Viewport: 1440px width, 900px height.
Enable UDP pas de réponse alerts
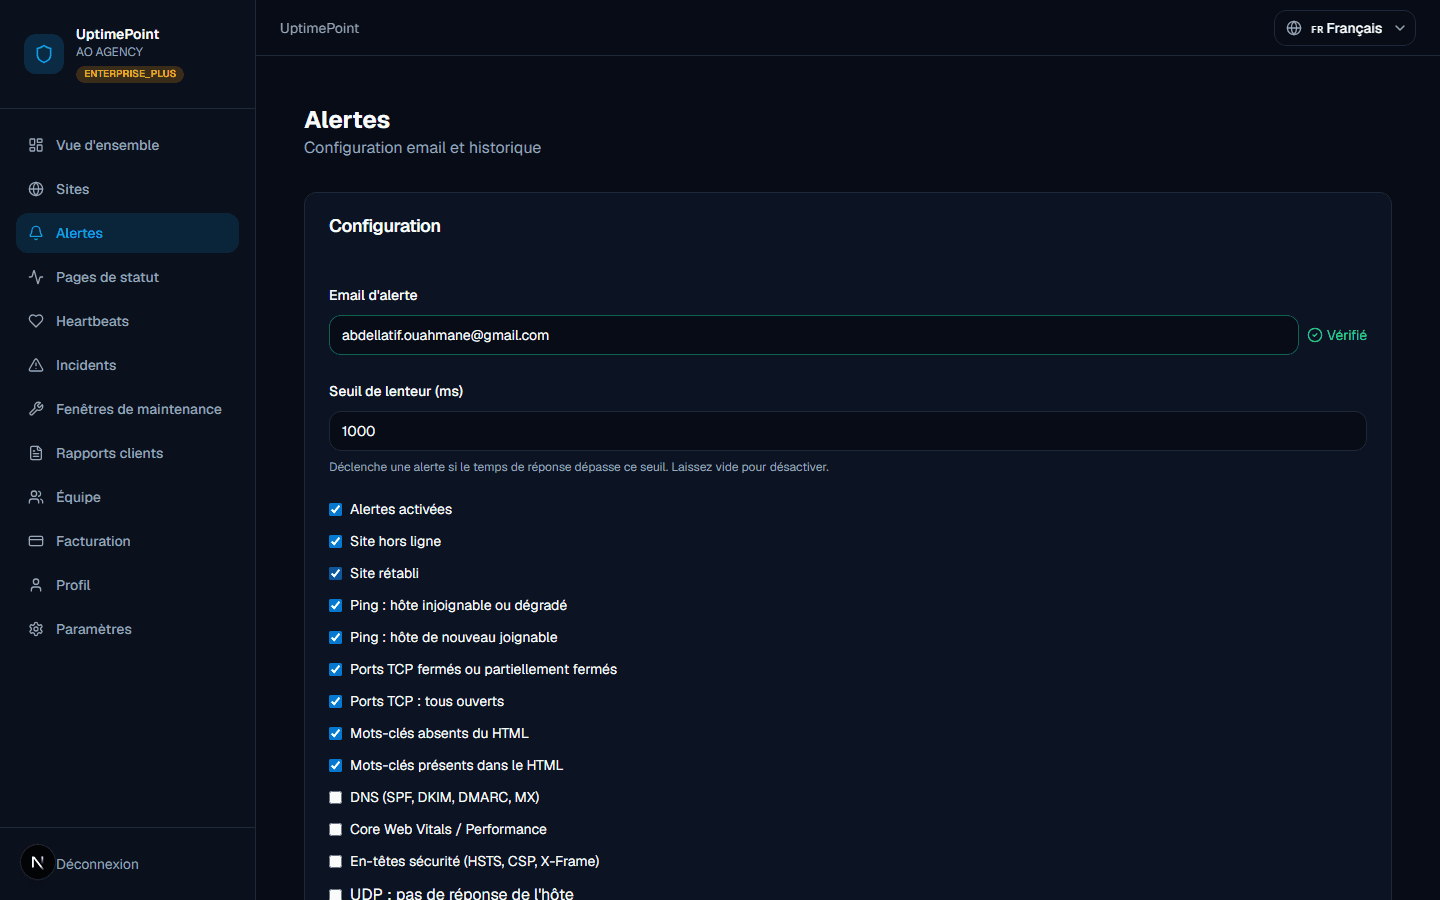coord(336,894)
